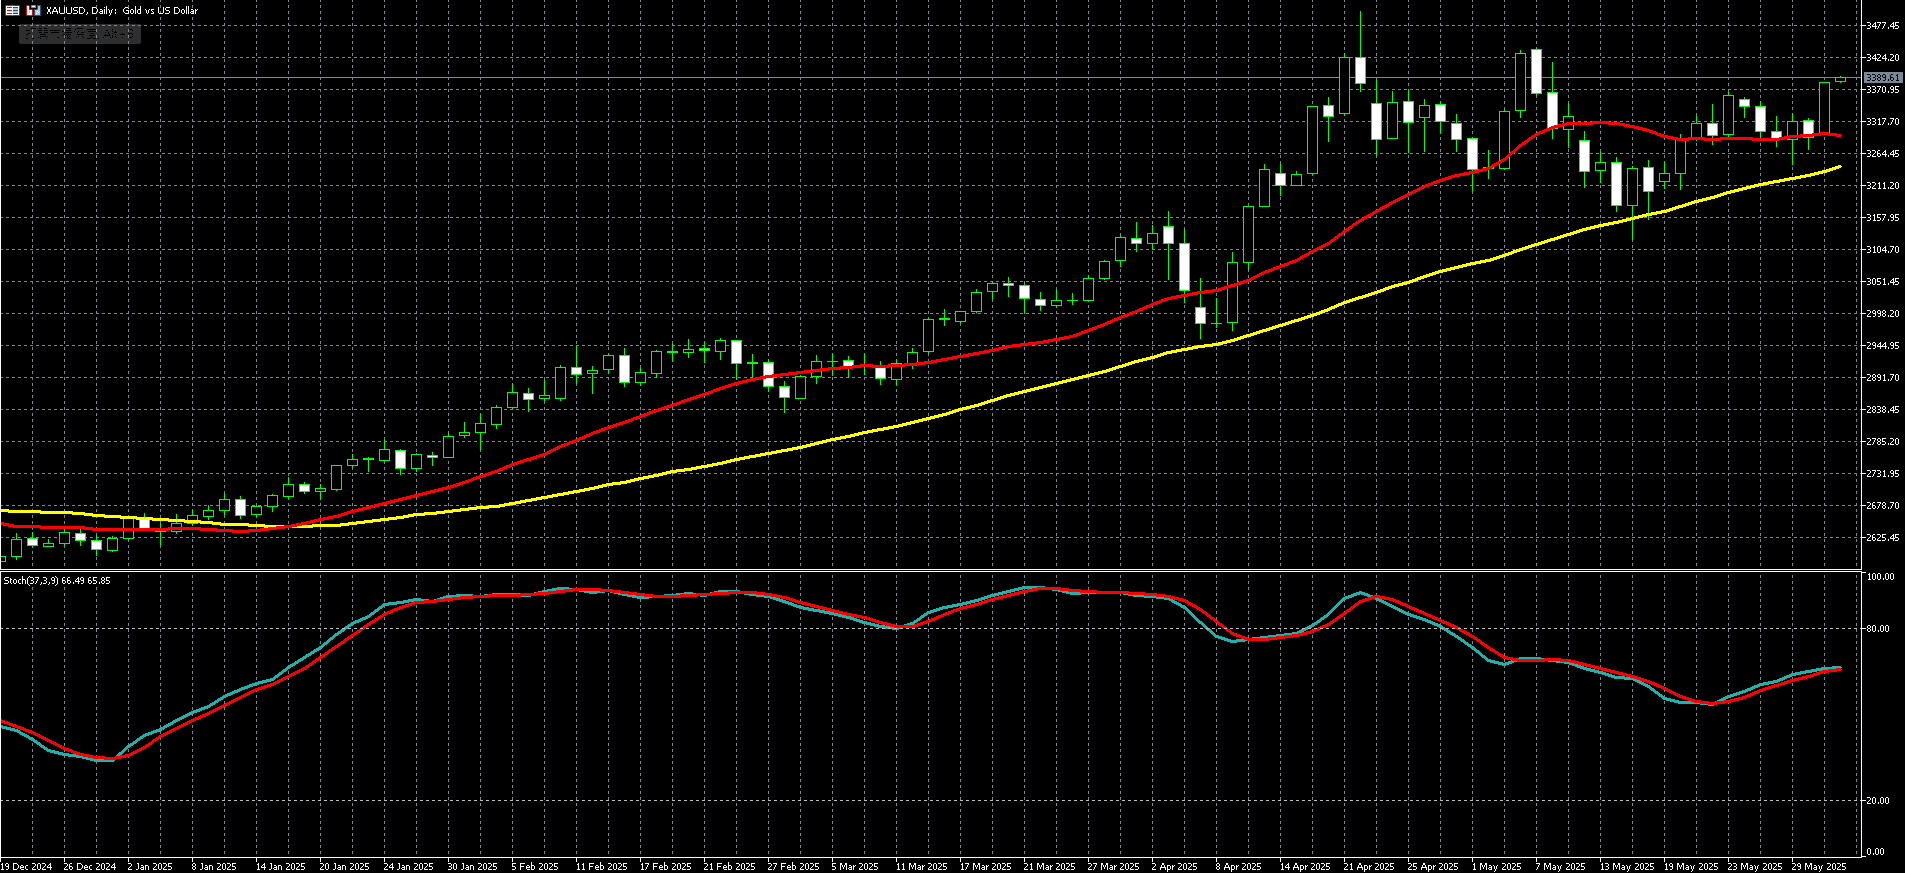The height and width of the screenshot is (873, 1905).
Task: Click the Depth of Market icon
Action: (34, 10)
